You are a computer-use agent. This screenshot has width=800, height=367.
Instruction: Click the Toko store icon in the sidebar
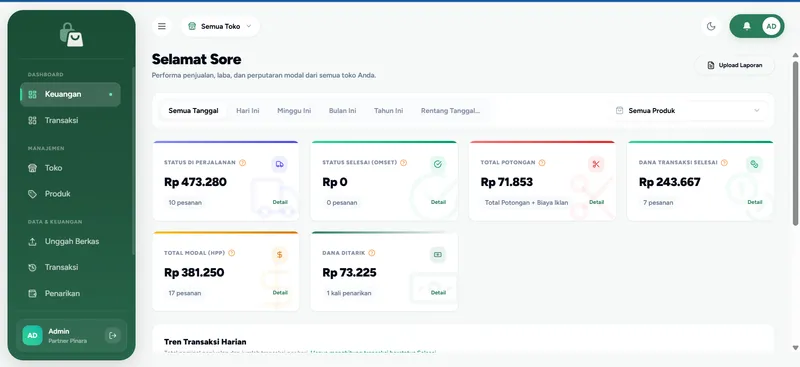32,168
